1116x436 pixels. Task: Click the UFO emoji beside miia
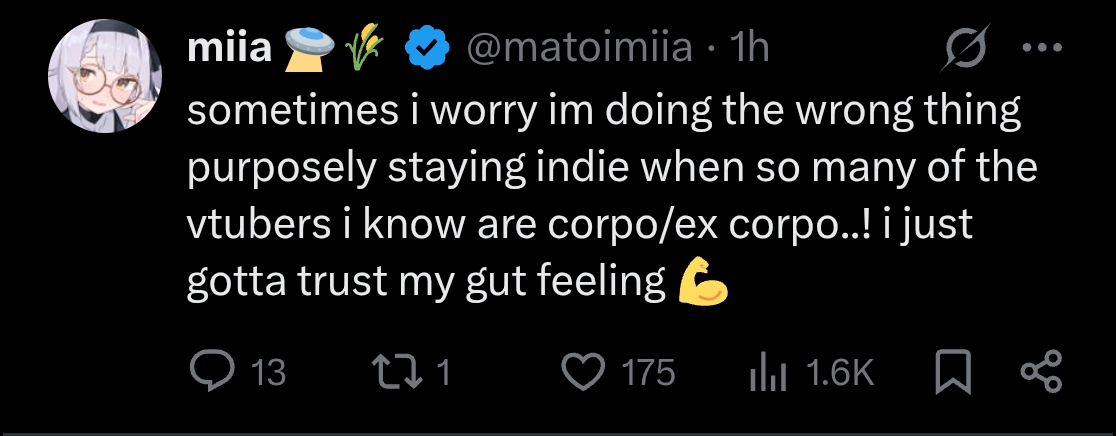click(x=310, y=50)
